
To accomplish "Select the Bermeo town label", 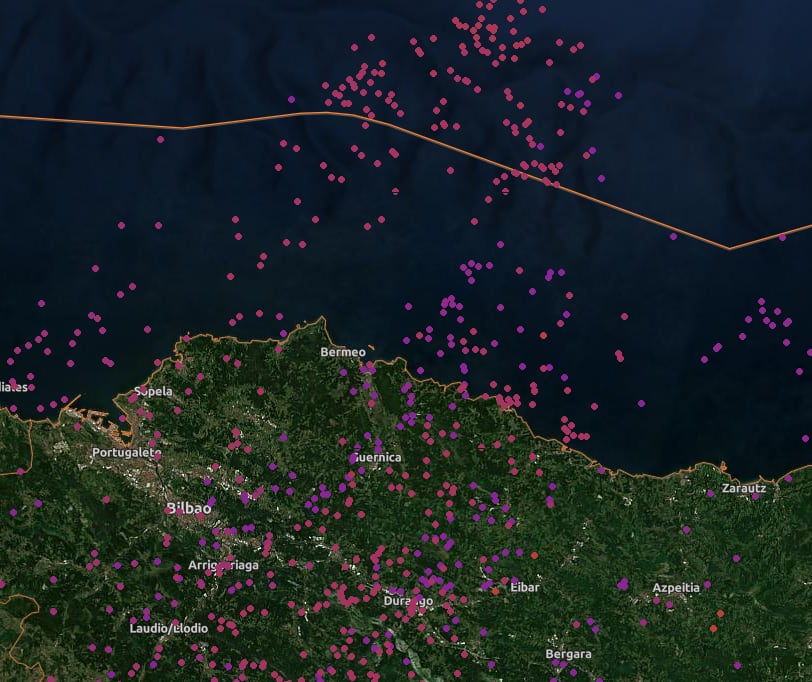I will (x=343, y=353).
